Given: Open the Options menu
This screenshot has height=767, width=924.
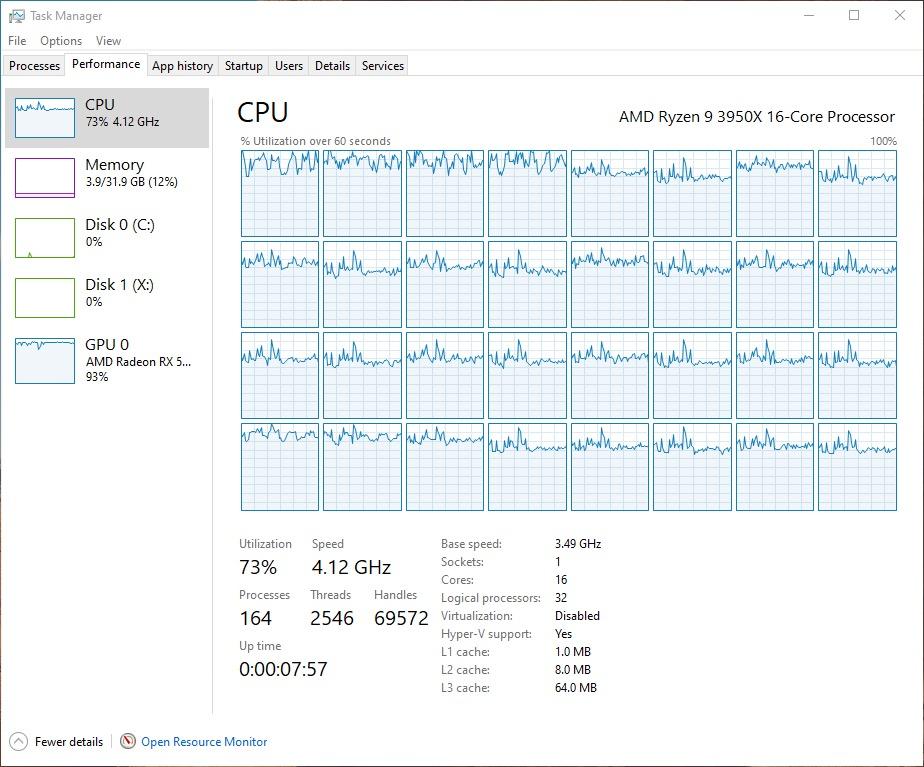Looking at the screenshot, I should tap(61, 41).
